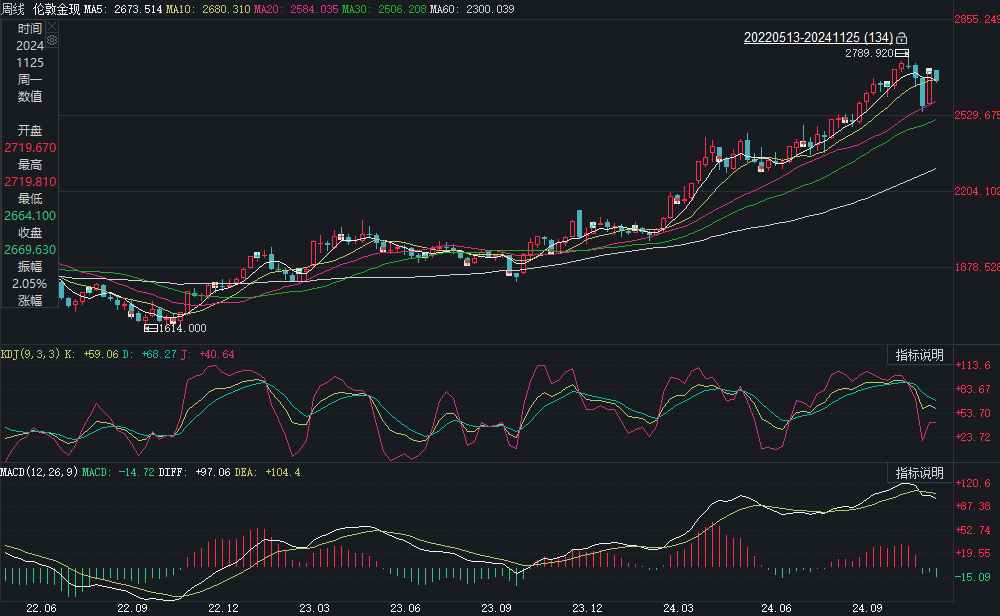The width and height of the screenshot is (1000, 616).
Task: Click the 23.06 time axis marker
Action: coord(406,608)
